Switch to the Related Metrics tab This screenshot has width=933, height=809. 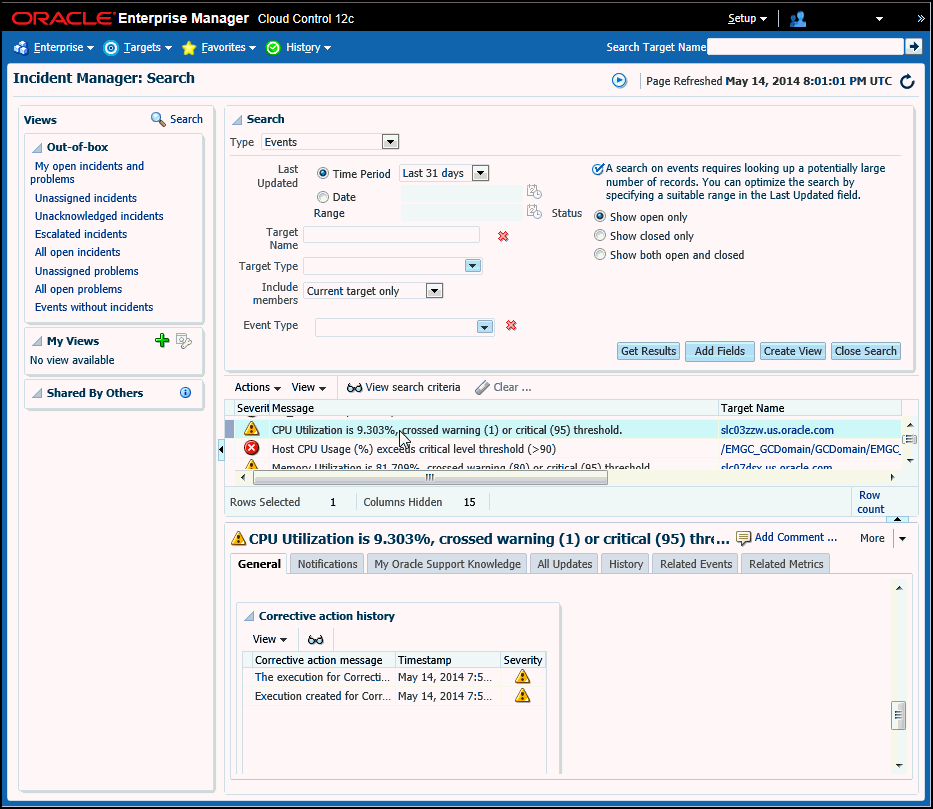click(785, 564)
